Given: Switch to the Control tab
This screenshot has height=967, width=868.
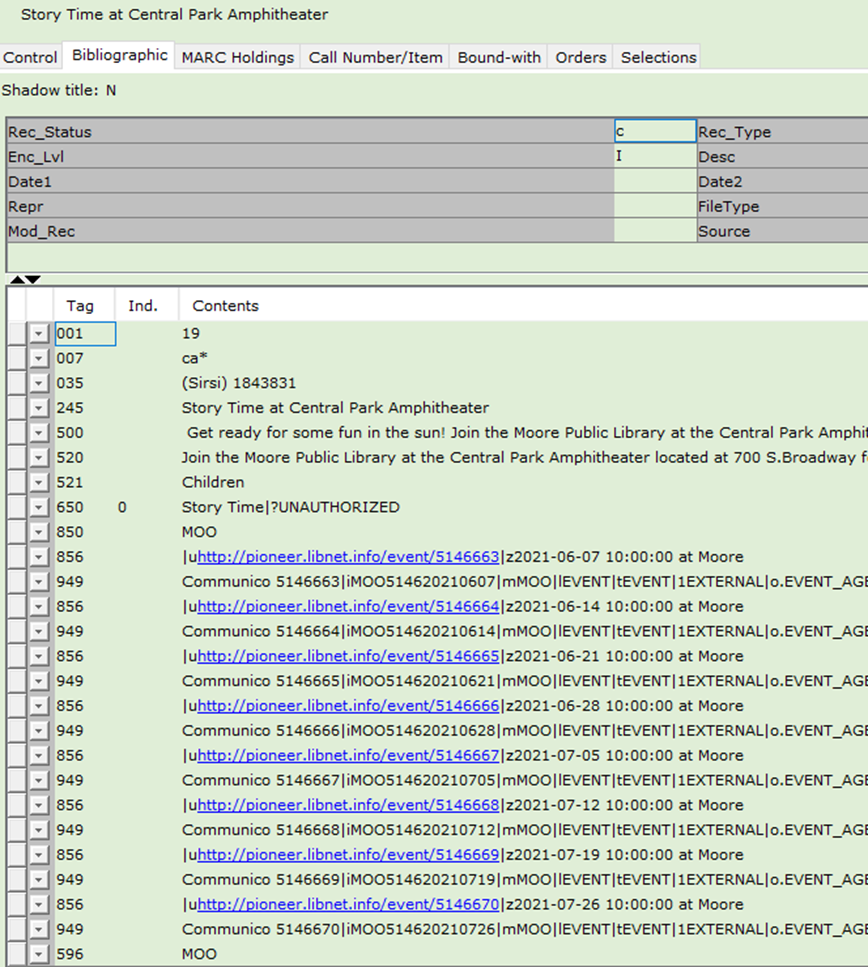Looking at the screenshot, I should [30, 57].
